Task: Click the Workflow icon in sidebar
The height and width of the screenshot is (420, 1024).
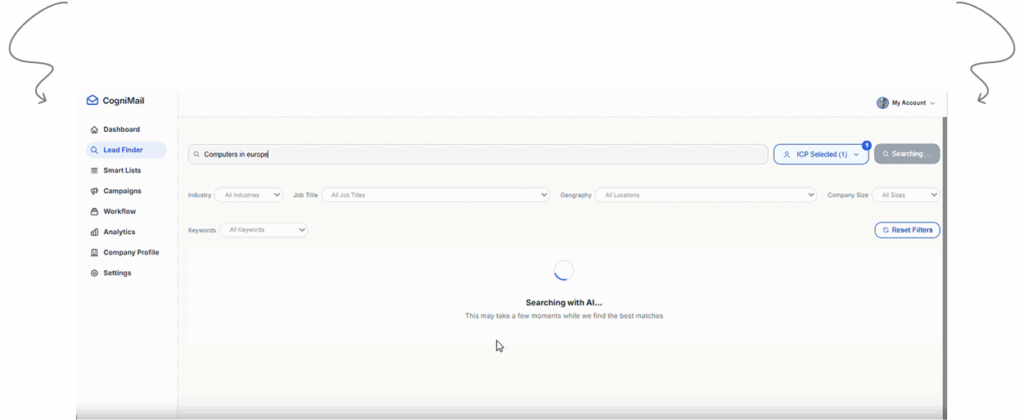Action: (x=94, y=212)
